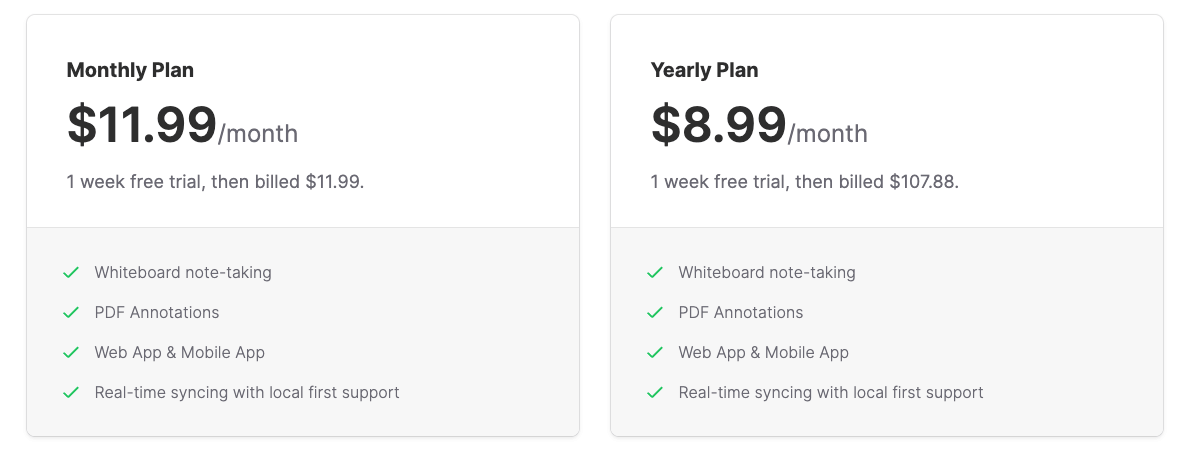Click Monthly plan's Whiteboard note-taking text
1185x452 pixels.
183,272
